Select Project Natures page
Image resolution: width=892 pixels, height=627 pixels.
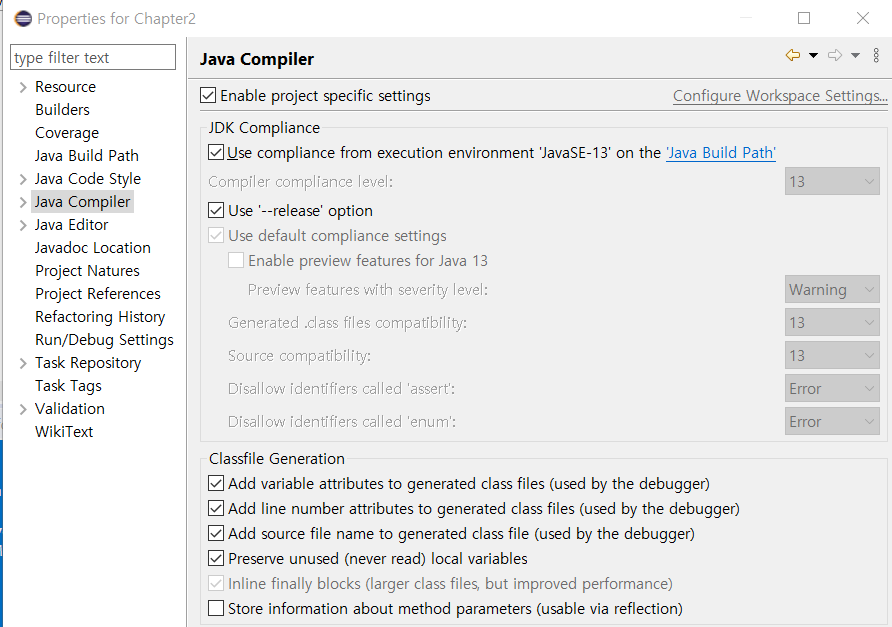[87, 271]
